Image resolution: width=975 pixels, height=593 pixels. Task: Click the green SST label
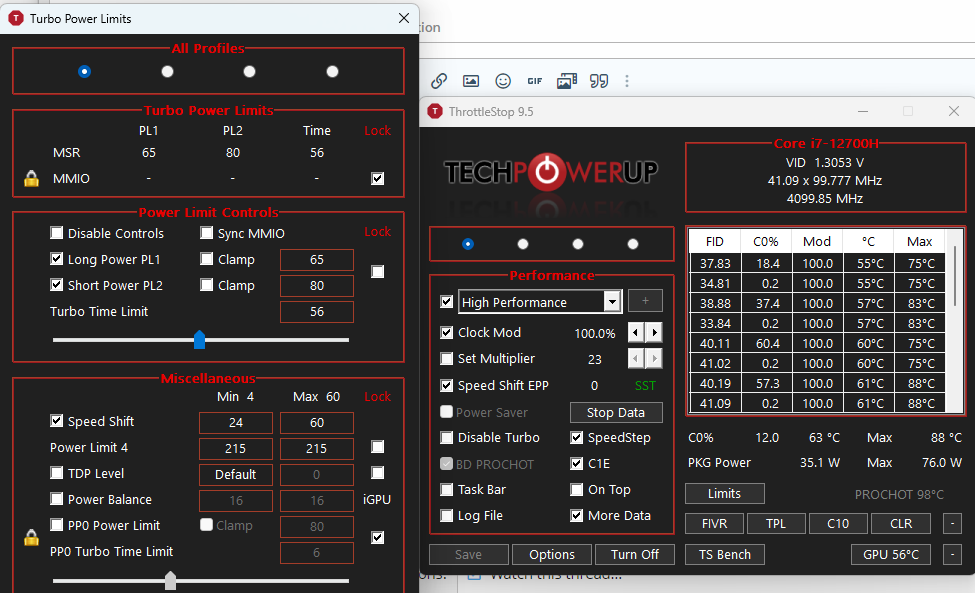click(645, 385)
